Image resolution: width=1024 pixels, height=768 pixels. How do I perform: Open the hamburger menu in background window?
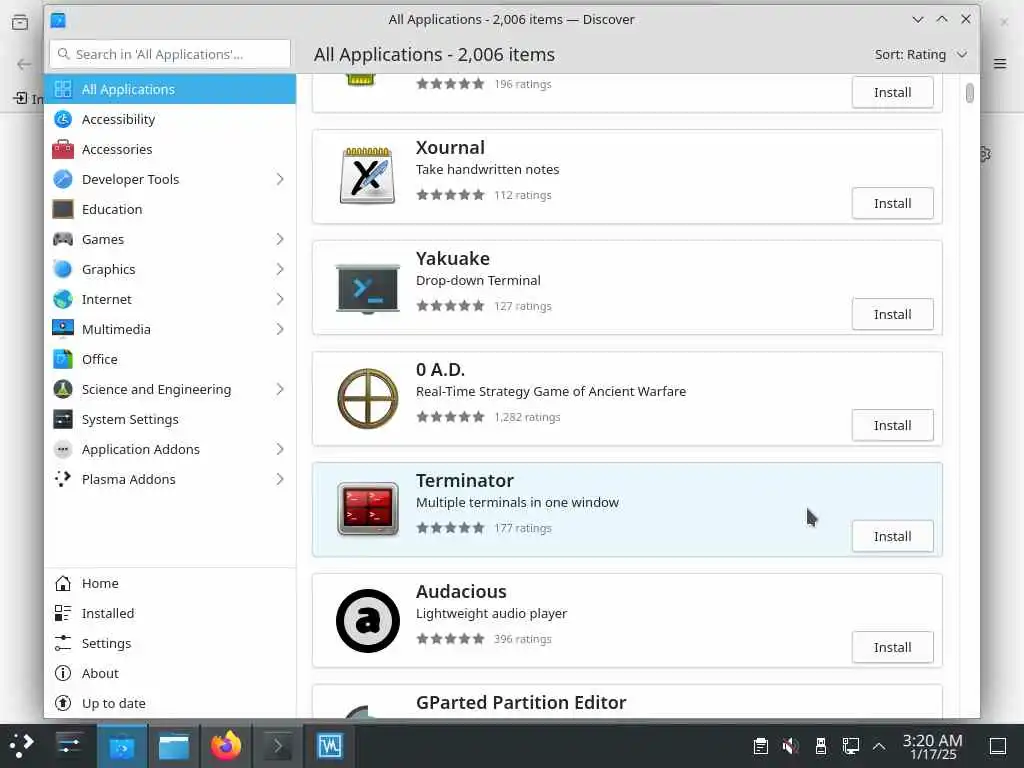1000,63
